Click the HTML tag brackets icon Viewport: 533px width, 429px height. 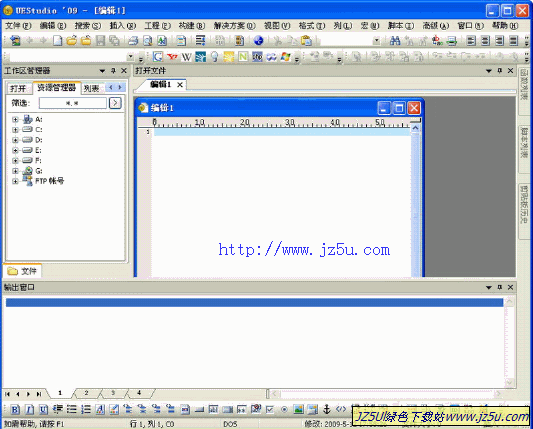[x=341, y=409]
